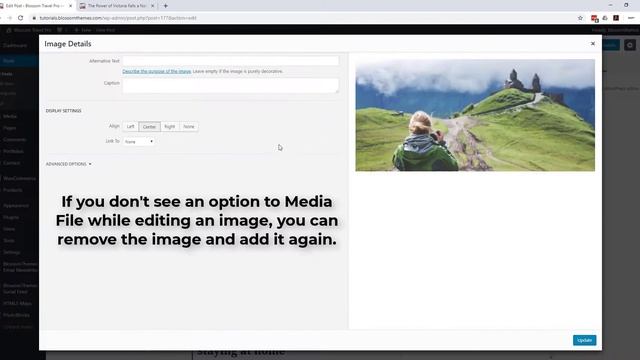Open Dashboard in WordPress sidebar
This screenshot has height=360, width=640.
pyautogui.click(x=15, y=46)
